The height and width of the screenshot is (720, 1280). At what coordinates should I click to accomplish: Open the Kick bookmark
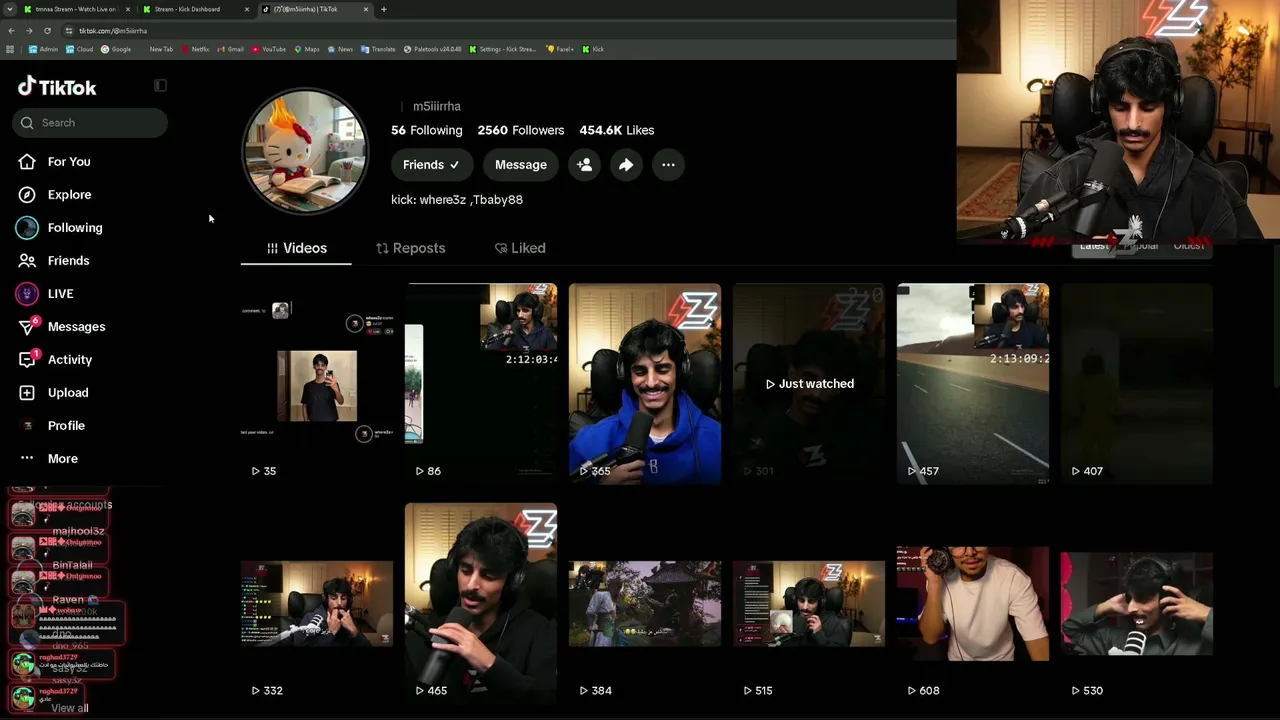593,49
